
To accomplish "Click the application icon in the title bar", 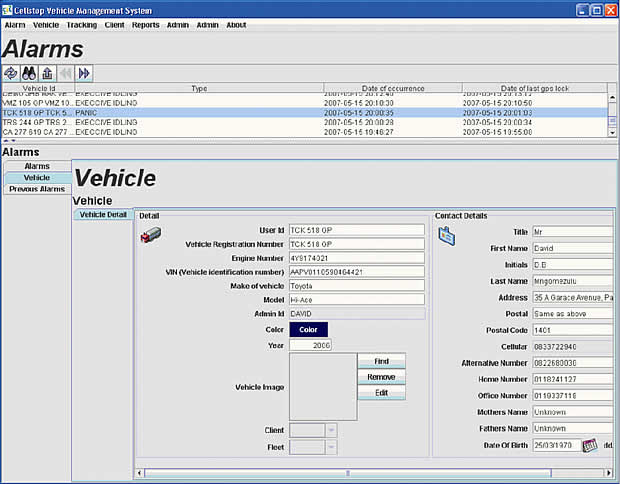I will 7,10.
